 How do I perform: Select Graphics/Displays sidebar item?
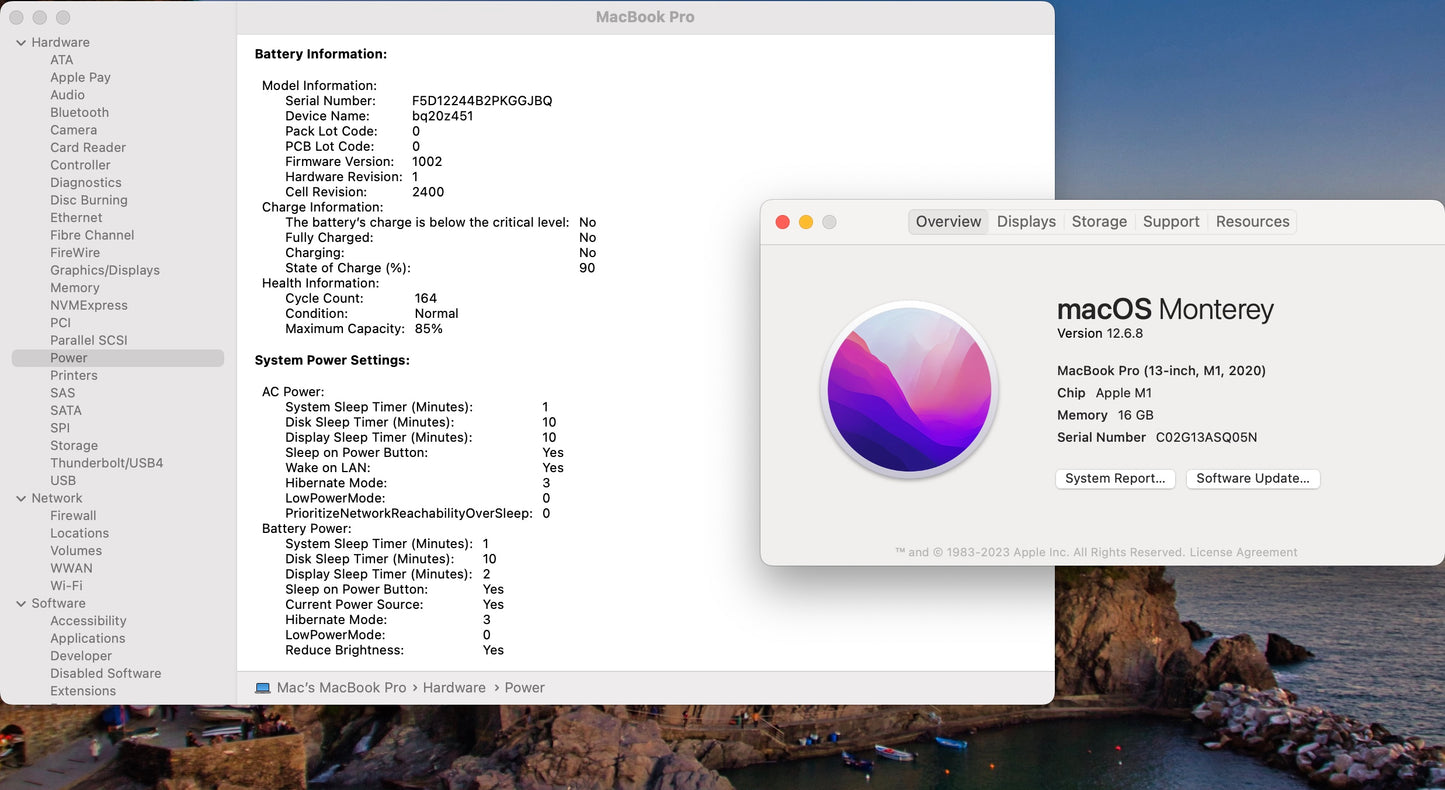click(105, 271)
